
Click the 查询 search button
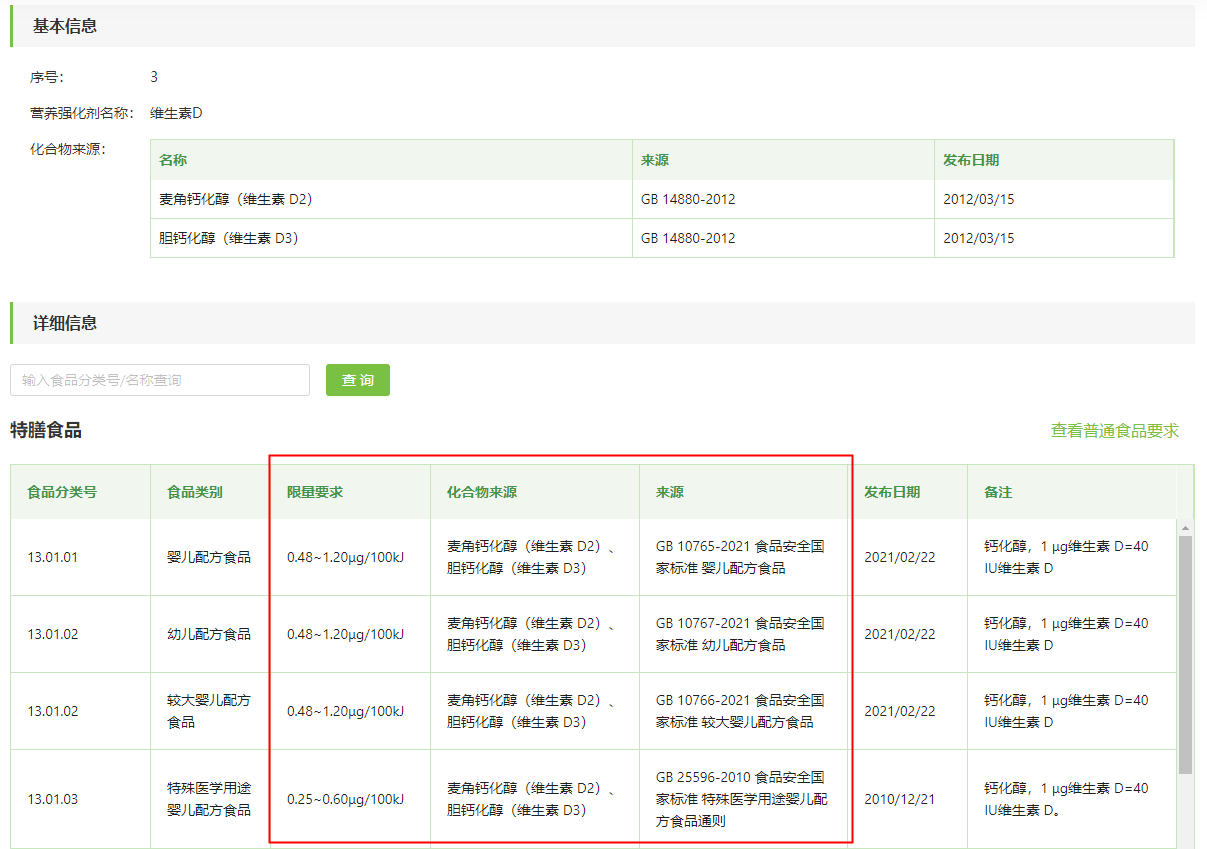coord(357,380)
